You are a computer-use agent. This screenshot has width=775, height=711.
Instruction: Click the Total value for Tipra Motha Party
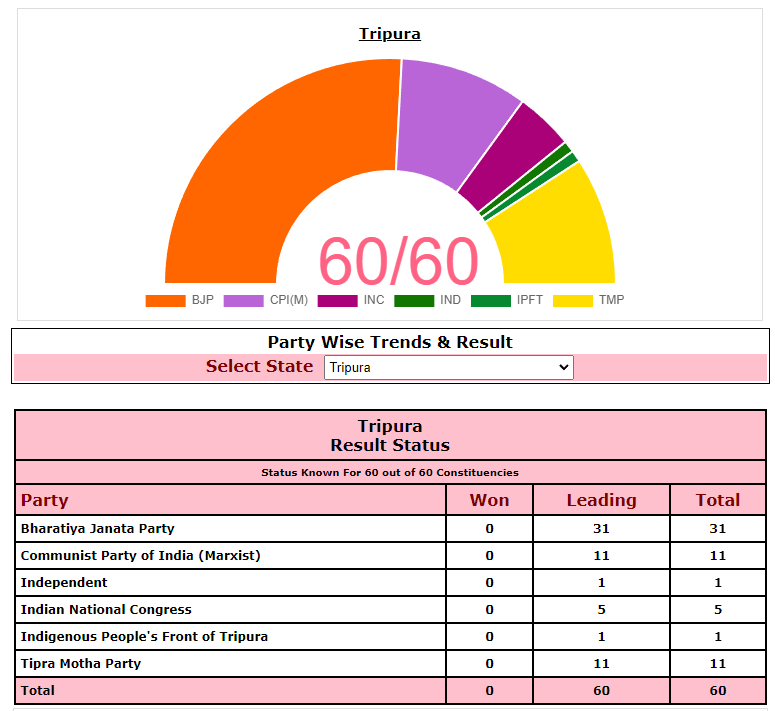pos(718,663)
